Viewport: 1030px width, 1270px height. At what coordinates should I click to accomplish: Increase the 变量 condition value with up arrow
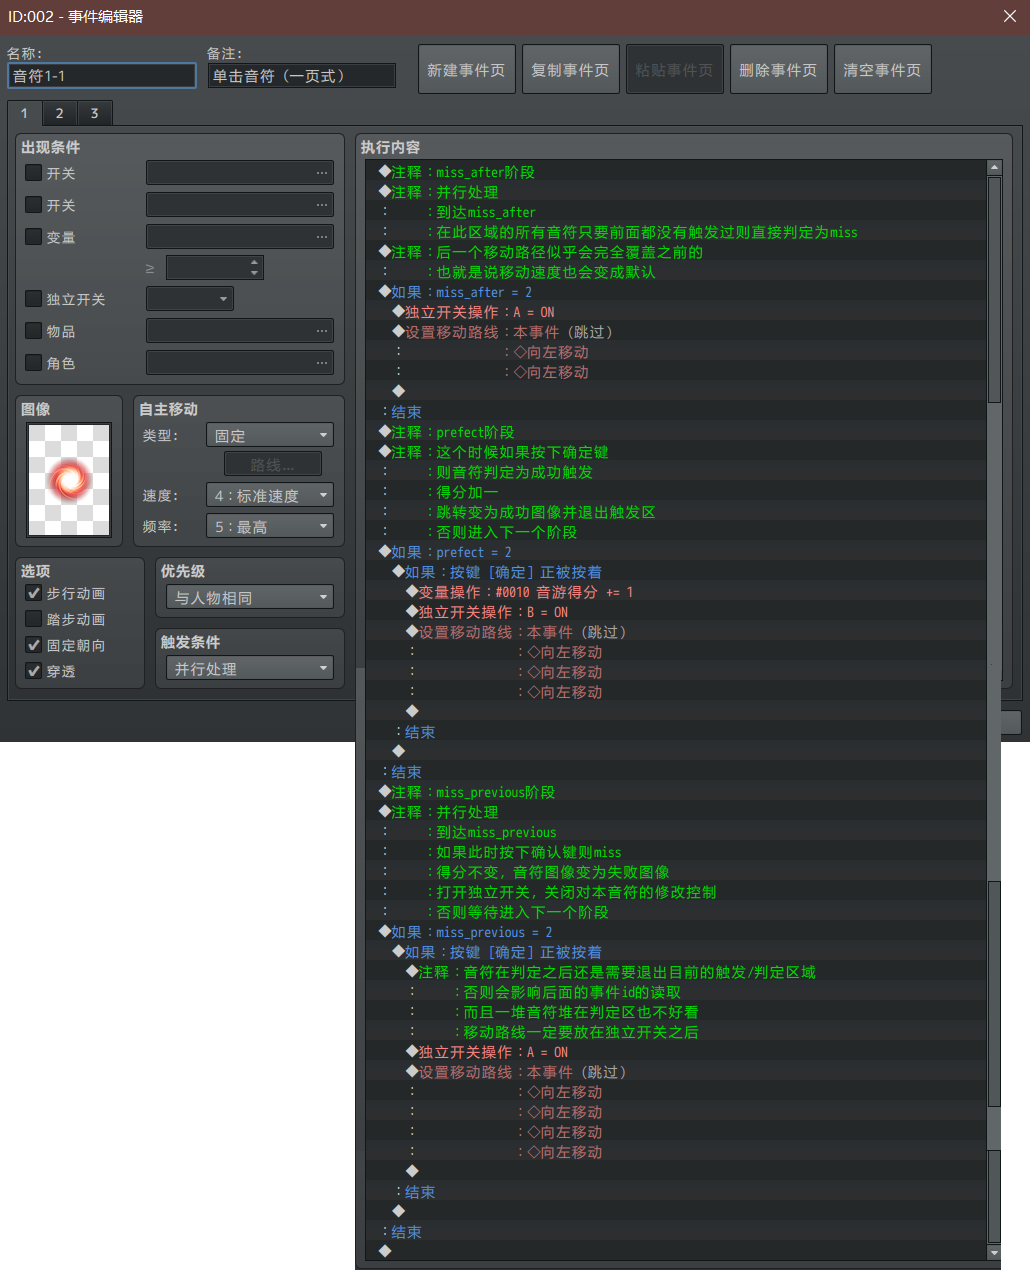[x=255, y=262]
